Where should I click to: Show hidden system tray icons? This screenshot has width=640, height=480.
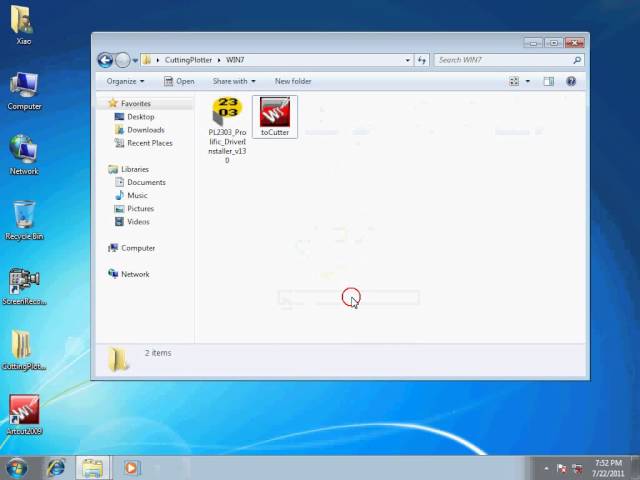point(546,469)
